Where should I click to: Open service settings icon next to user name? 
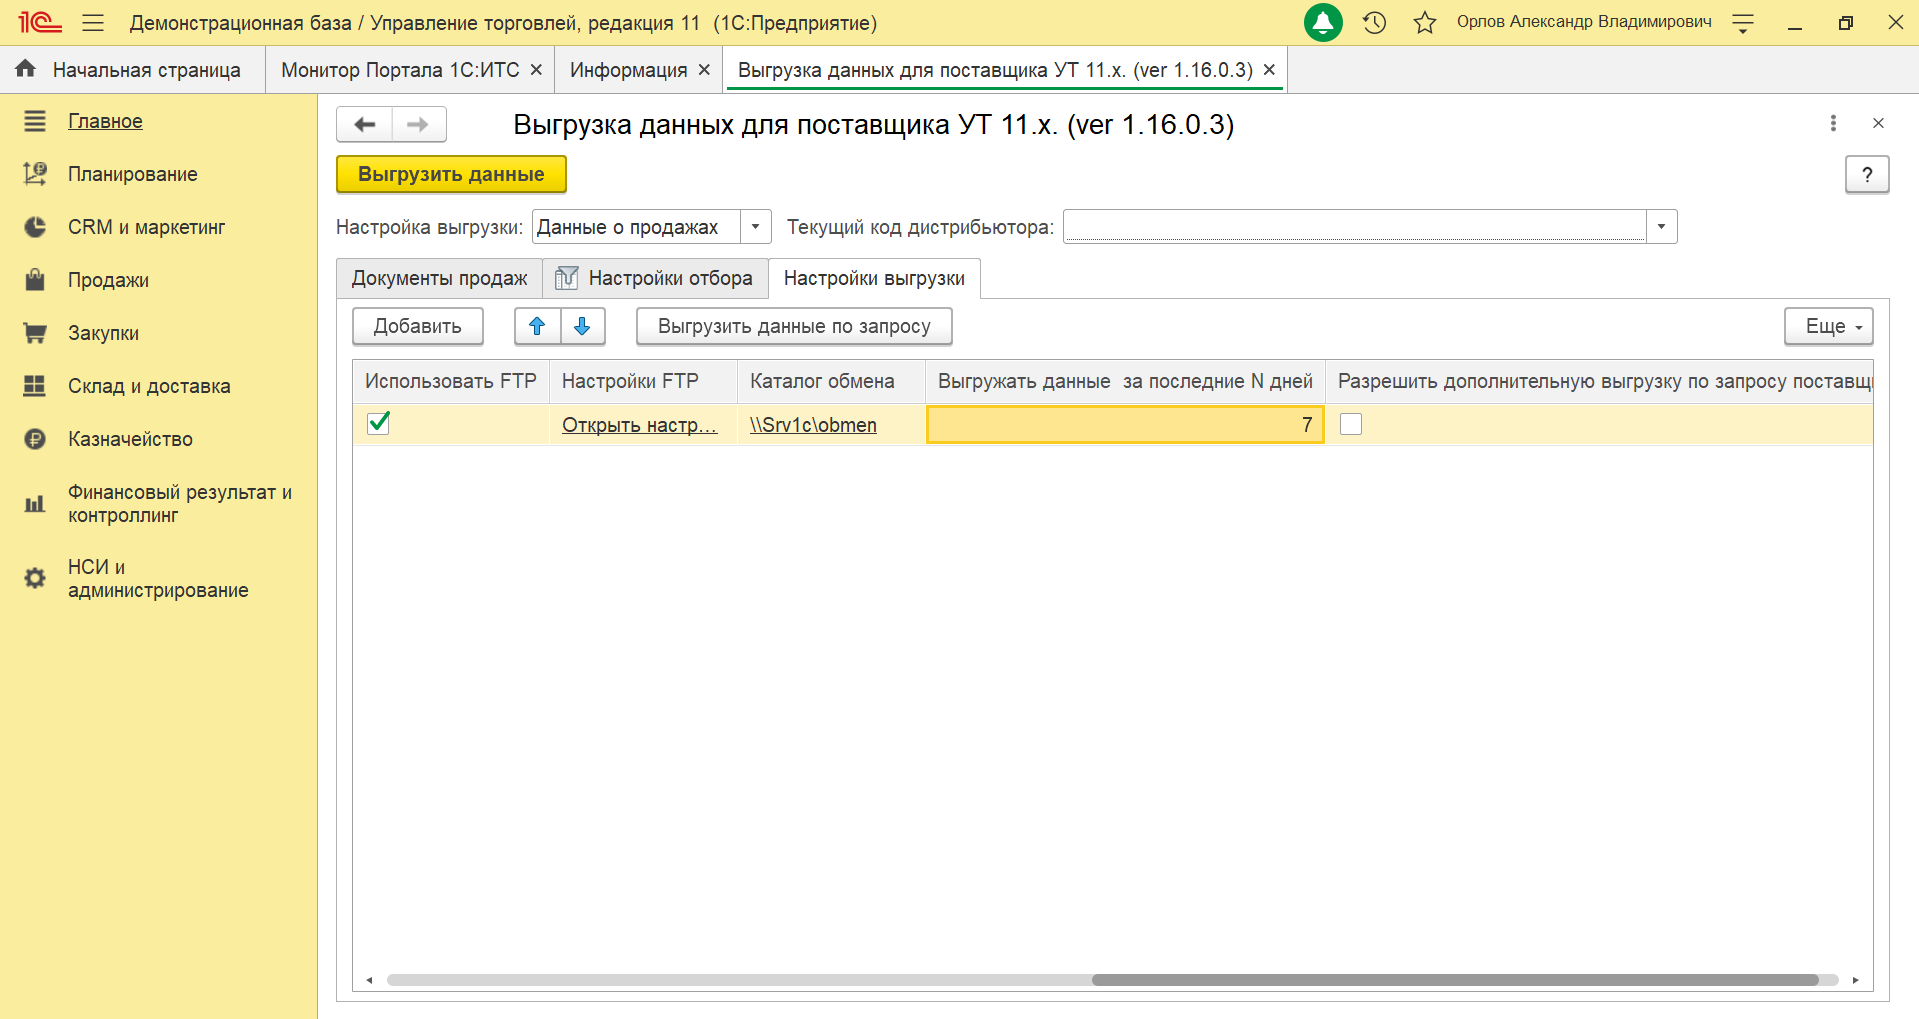click(1743, 23)
